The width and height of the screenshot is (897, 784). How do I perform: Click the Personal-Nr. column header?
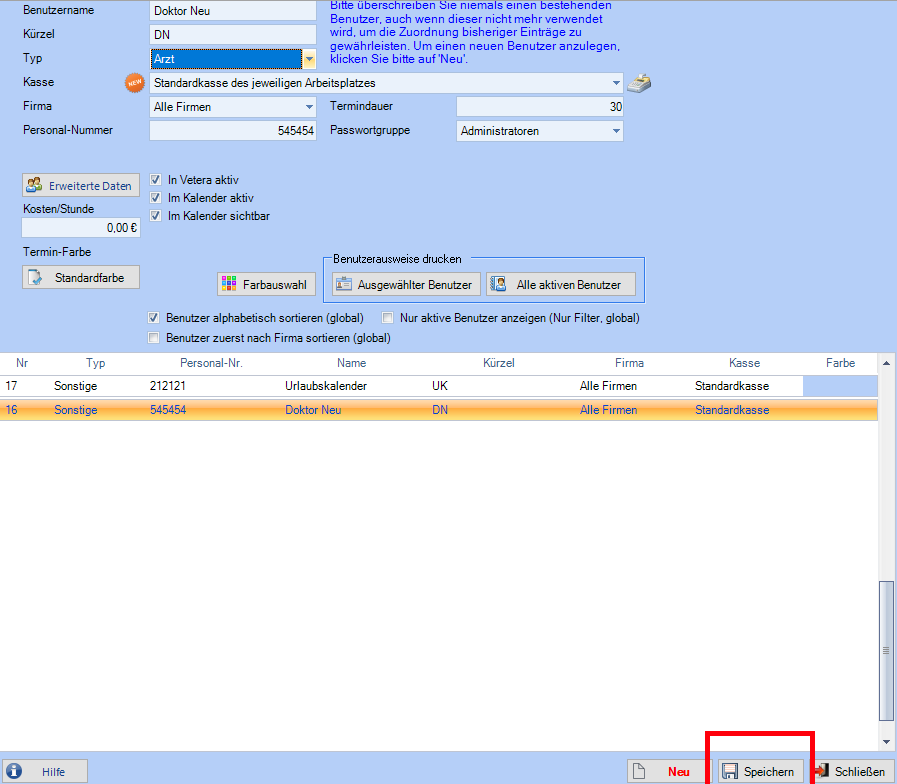pos(211,363)
